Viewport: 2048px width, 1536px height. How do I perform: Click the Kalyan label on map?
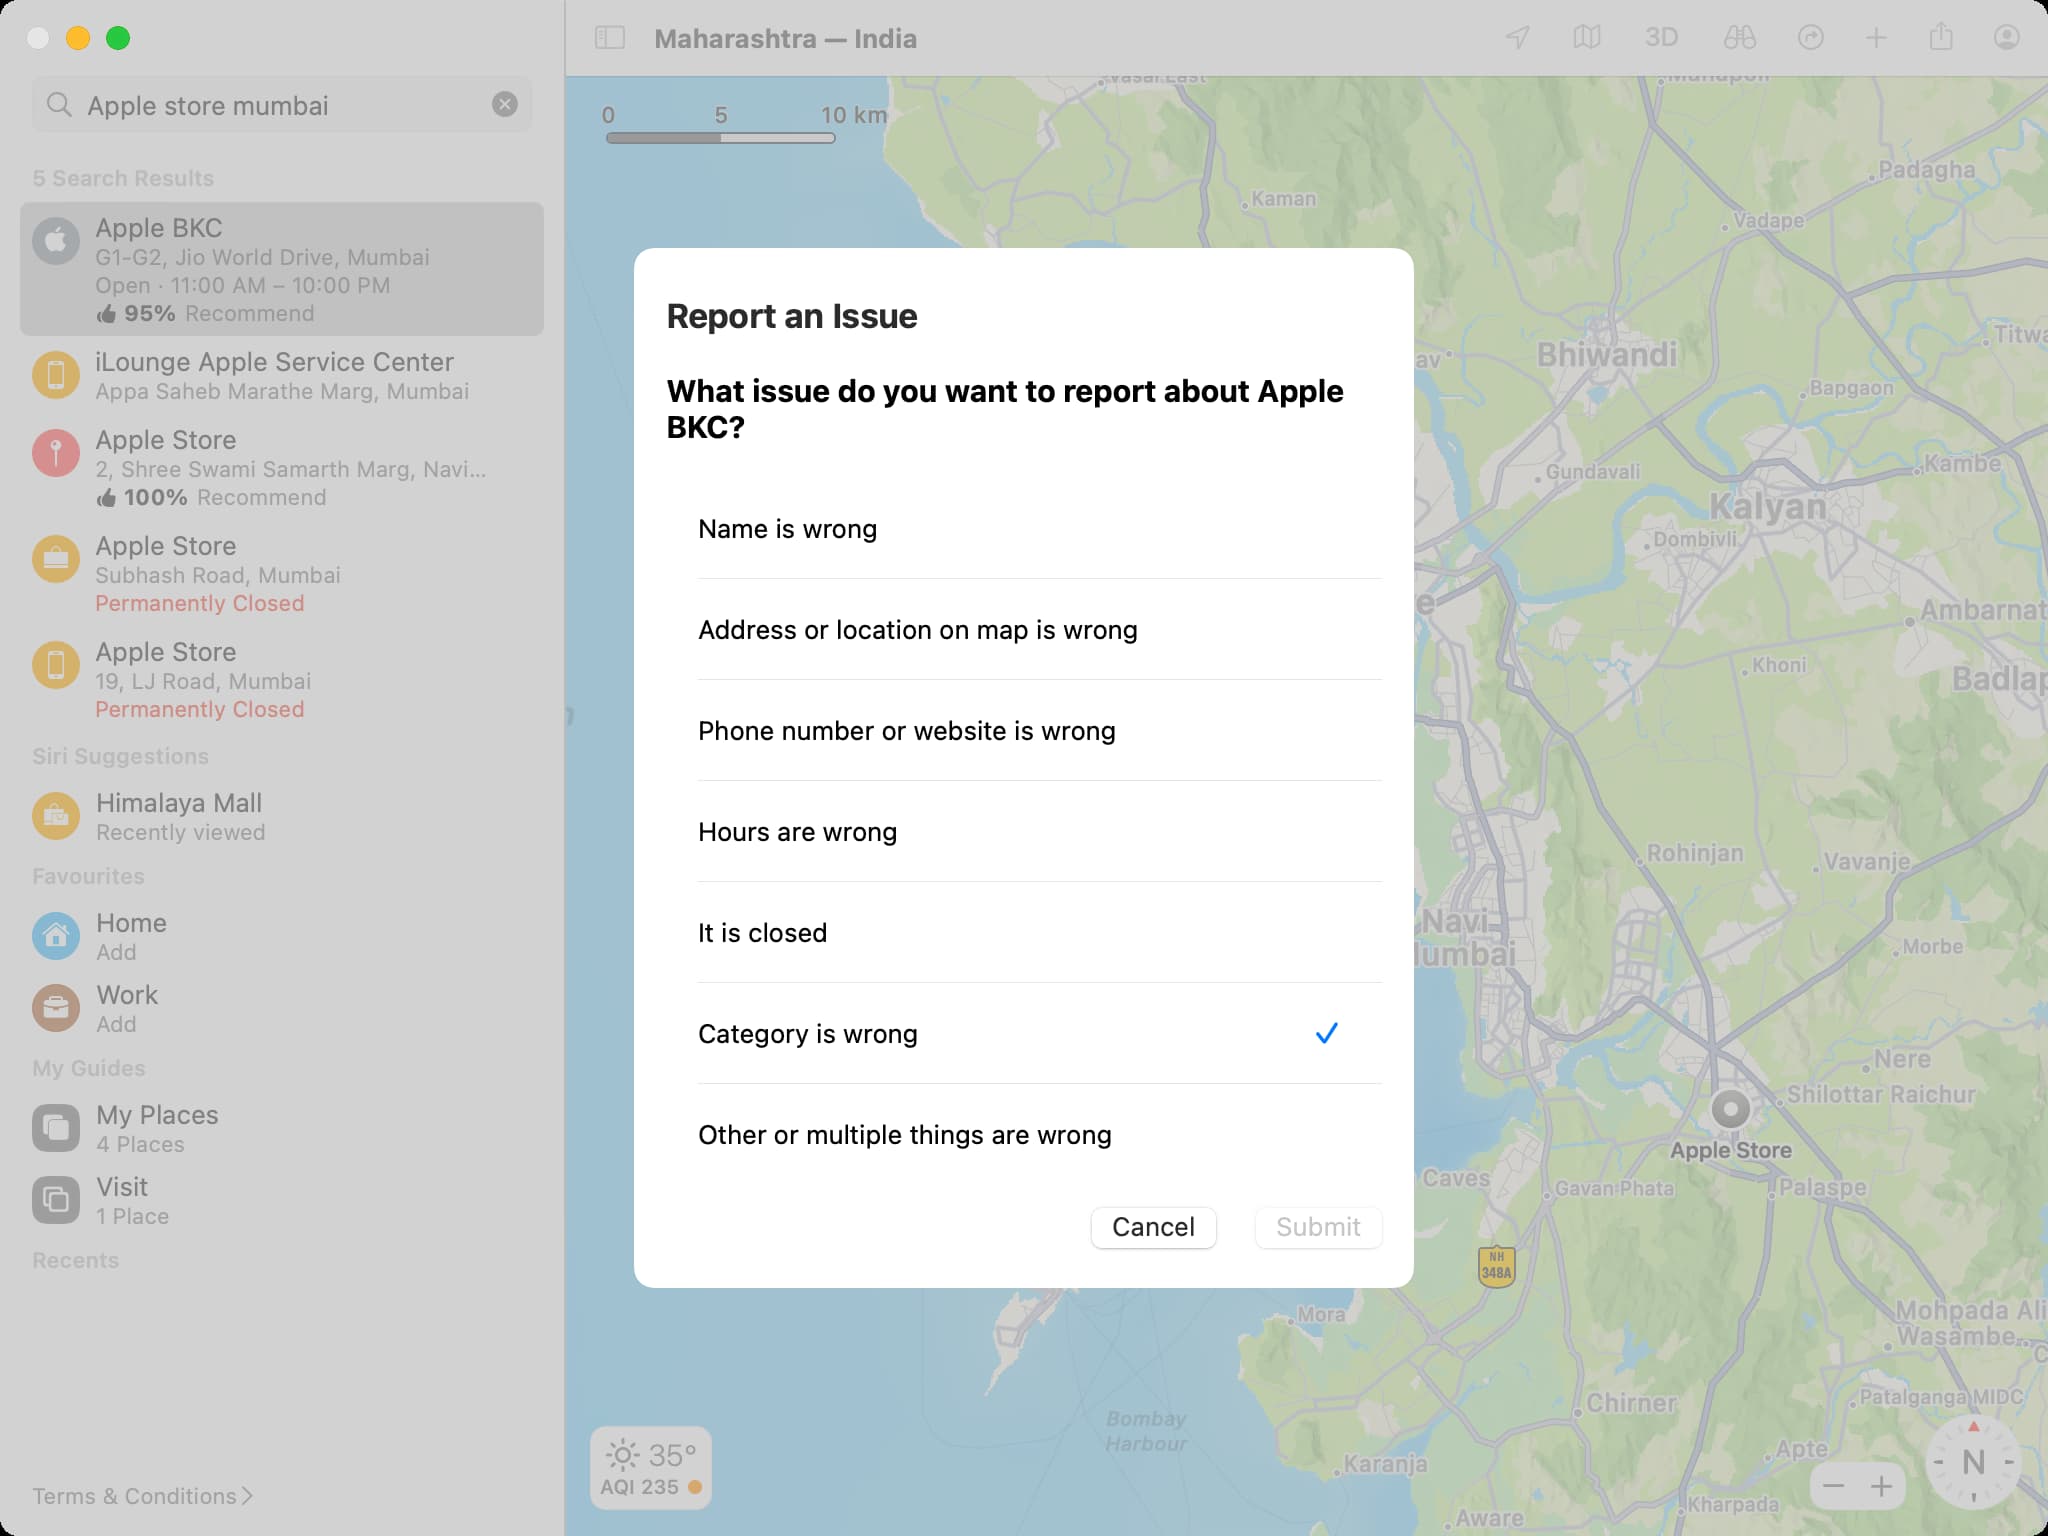point(1767,507)
